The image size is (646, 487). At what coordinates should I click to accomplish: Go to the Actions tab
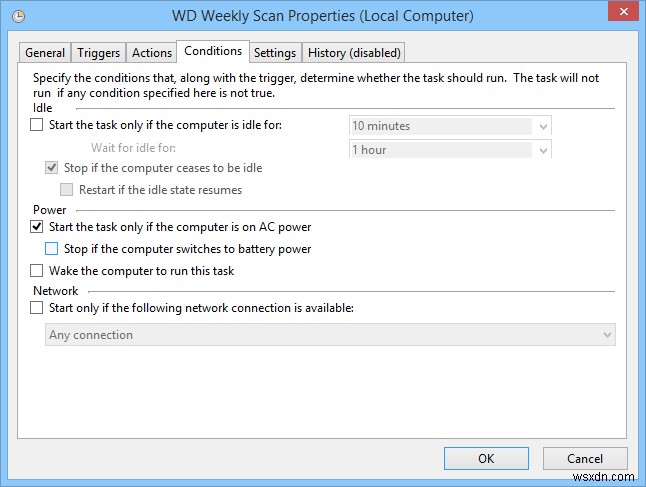point(152,53)
